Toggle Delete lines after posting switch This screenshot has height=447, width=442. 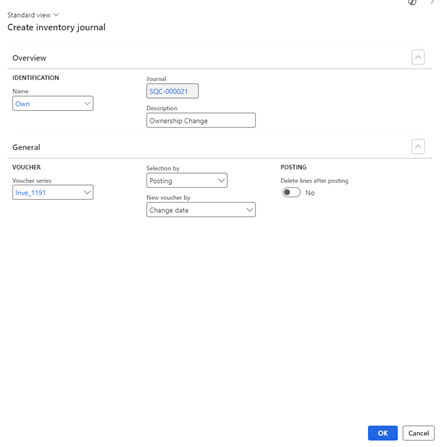[291, 192]
